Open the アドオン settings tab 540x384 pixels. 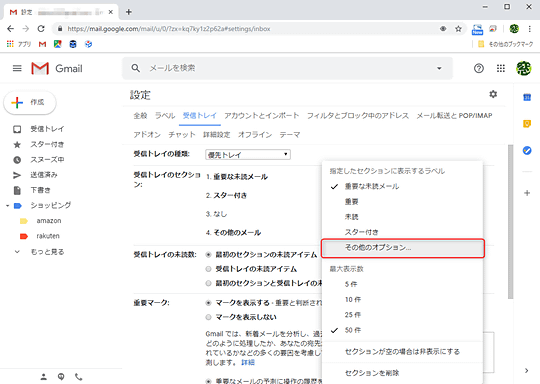[x=147, y=135]
